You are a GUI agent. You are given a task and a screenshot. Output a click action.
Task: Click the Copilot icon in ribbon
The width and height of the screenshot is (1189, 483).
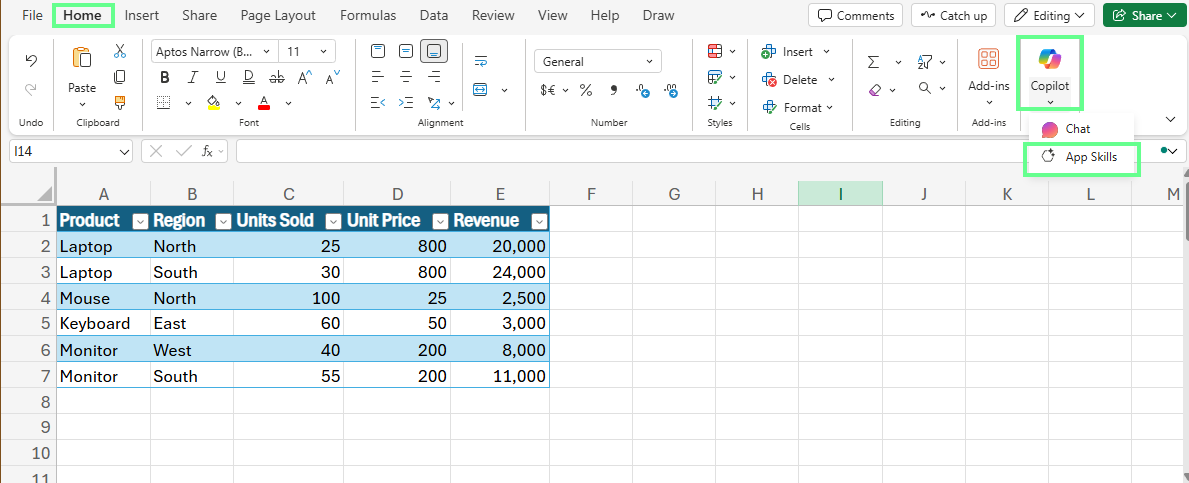[1049, 60]
